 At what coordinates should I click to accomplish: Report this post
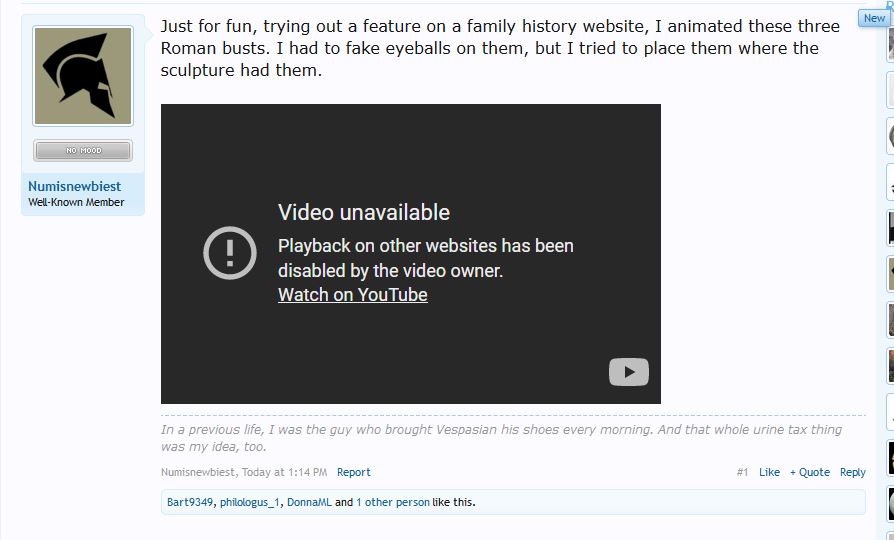pos(353,472)
